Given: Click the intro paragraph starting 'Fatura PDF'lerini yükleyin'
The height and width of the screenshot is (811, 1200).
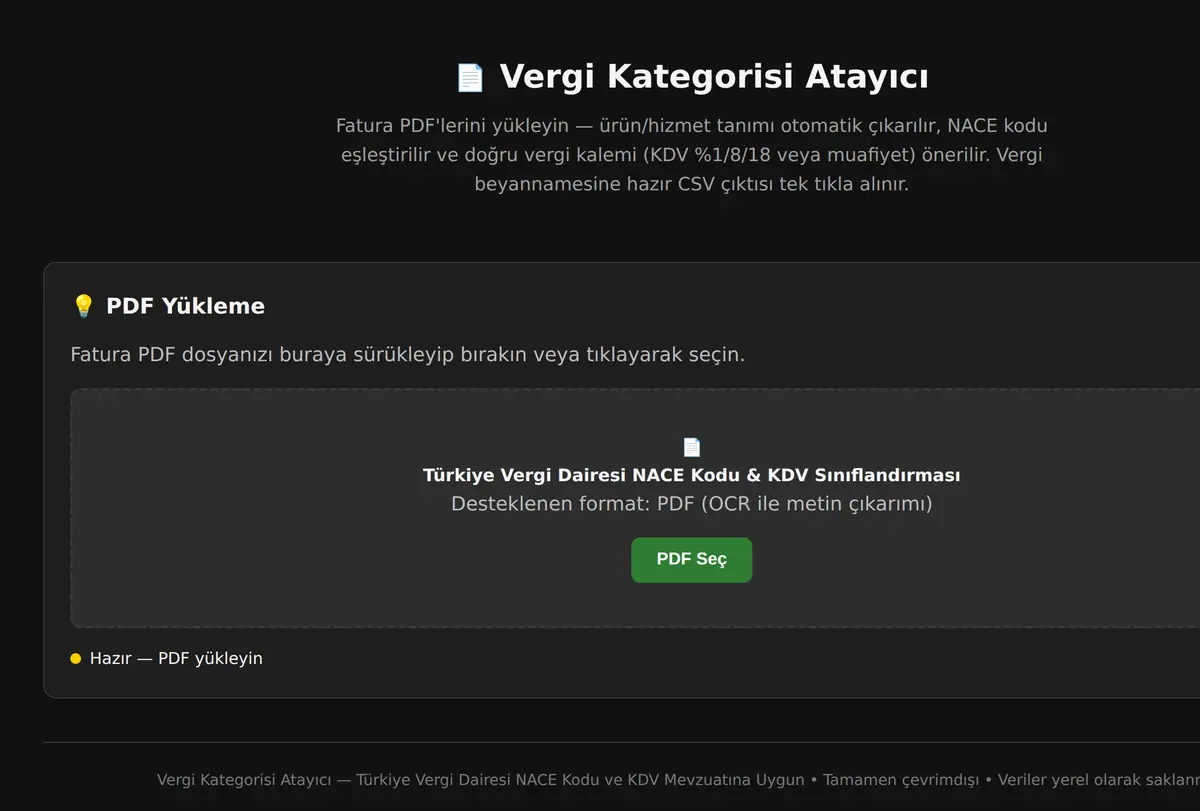Looking at the screenshot, I should (x=692, y=155).
